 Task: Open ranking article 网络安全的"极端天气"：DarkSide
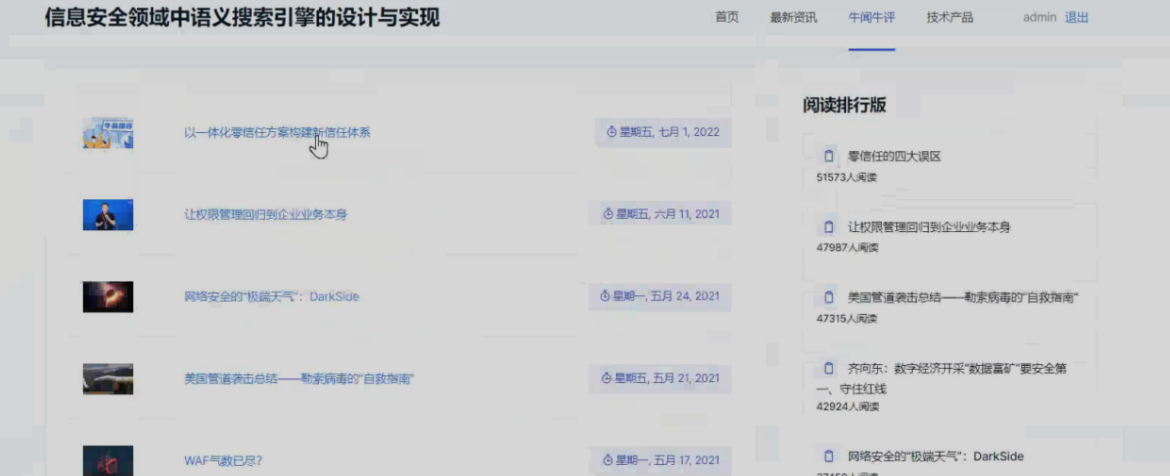(x=936, y=457)
